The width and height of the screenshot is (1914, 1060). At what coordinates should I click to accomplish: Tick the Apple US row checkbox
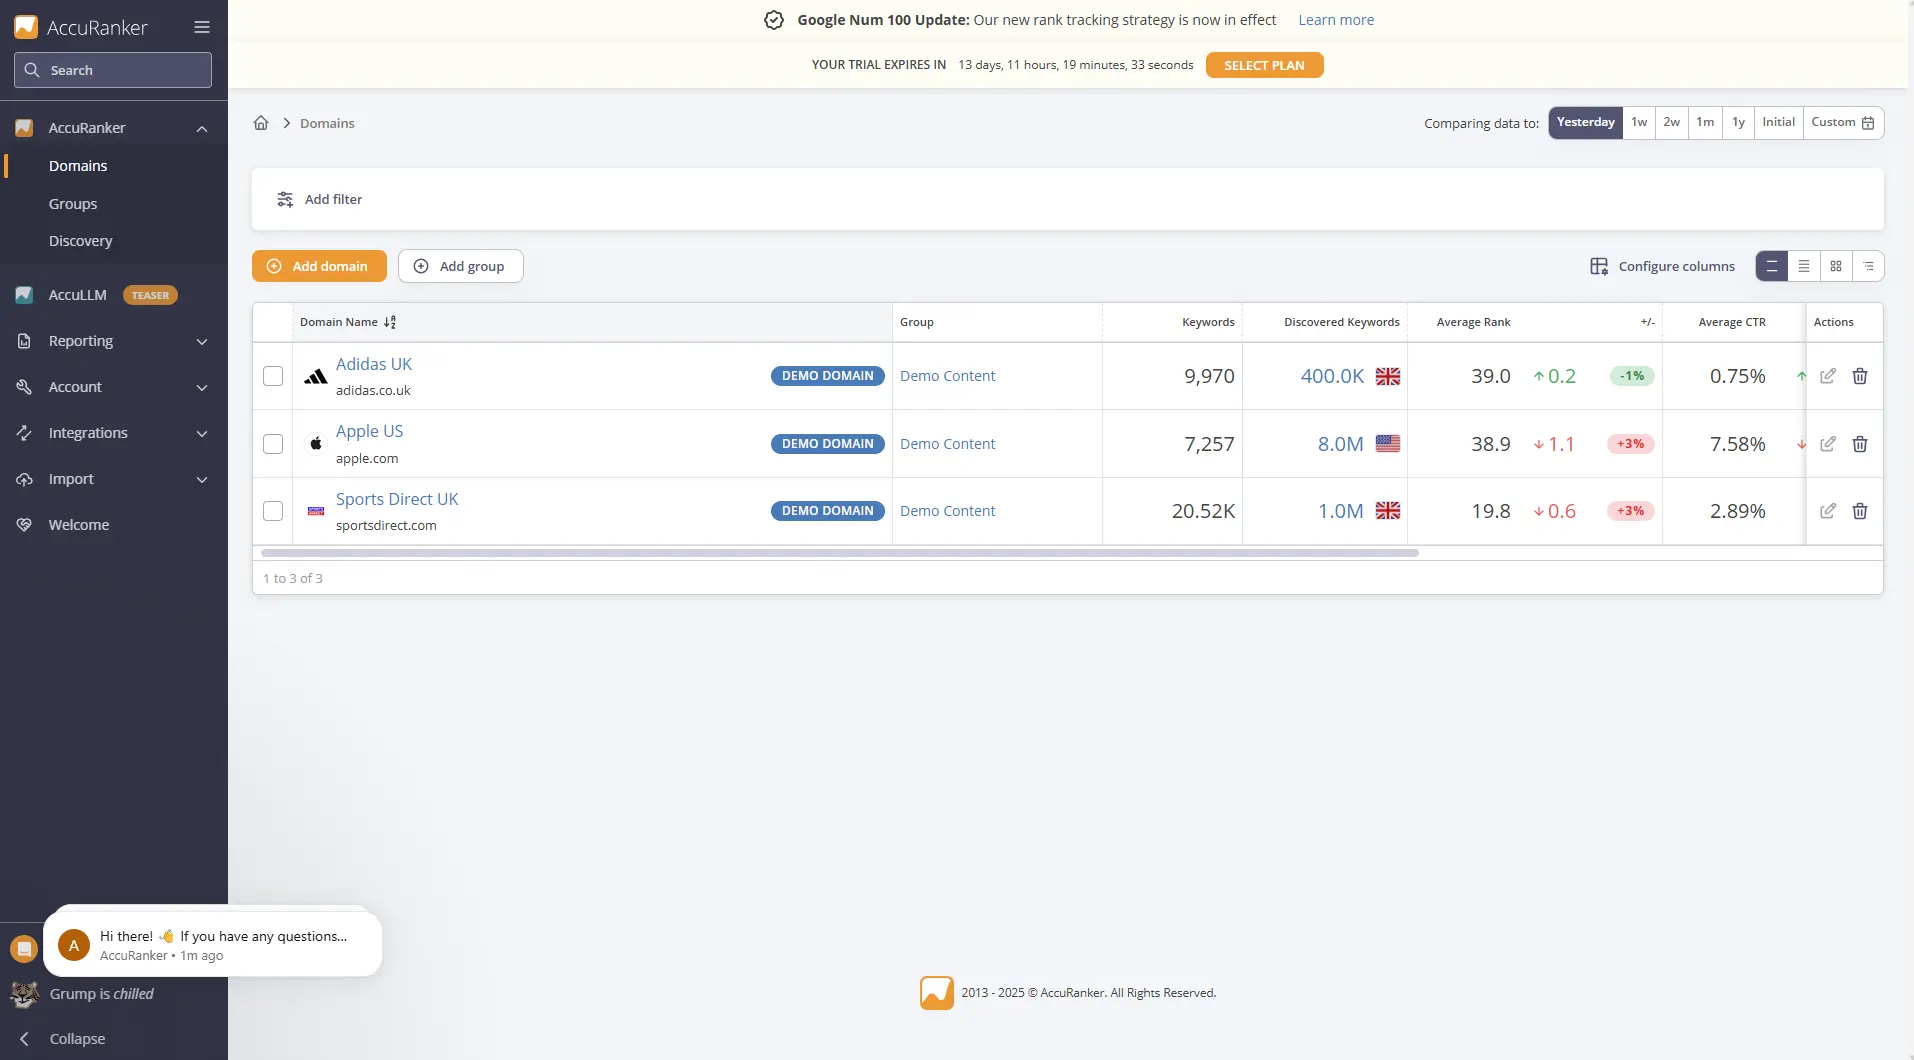click(273, 444)
